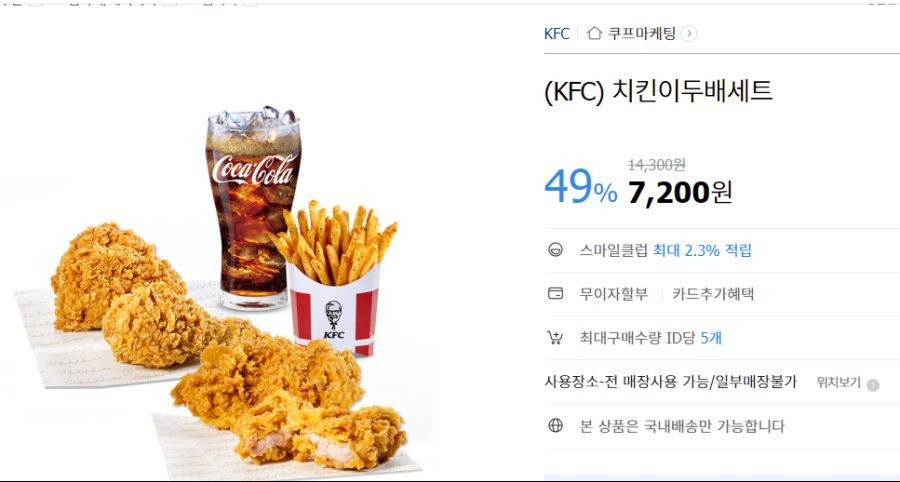This screenshot has width=900, height=482.
Task: Click the credit card icon
Action: 556,293
